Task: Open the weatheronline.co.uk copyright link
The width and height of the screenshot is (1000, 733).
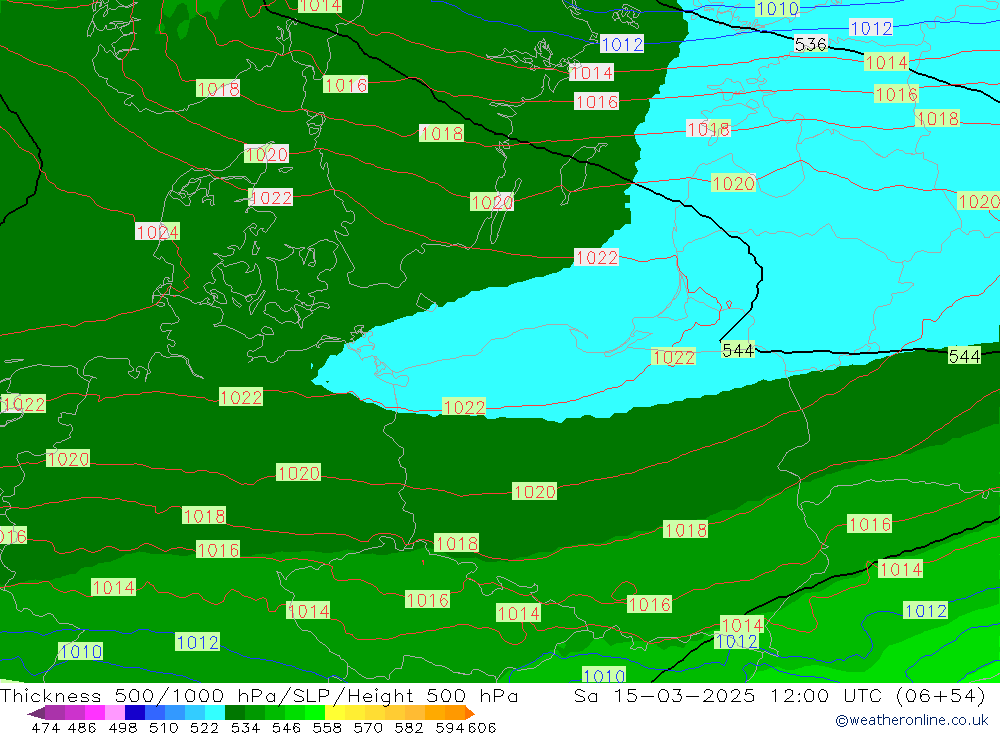Action: coord(911,720)
